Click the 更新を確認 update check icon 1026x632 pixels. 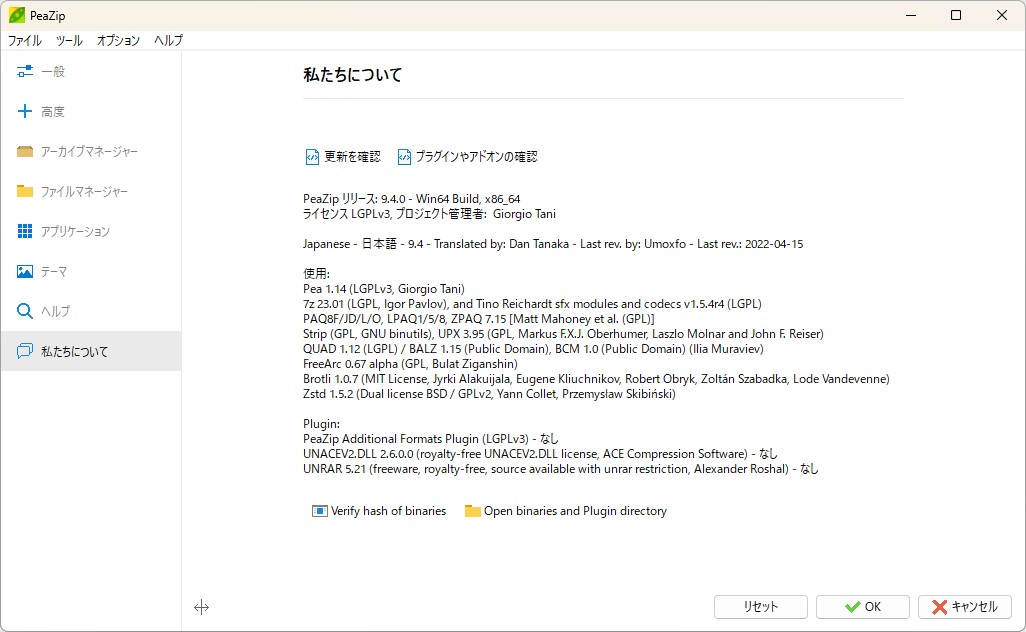(x=314, y=156)
